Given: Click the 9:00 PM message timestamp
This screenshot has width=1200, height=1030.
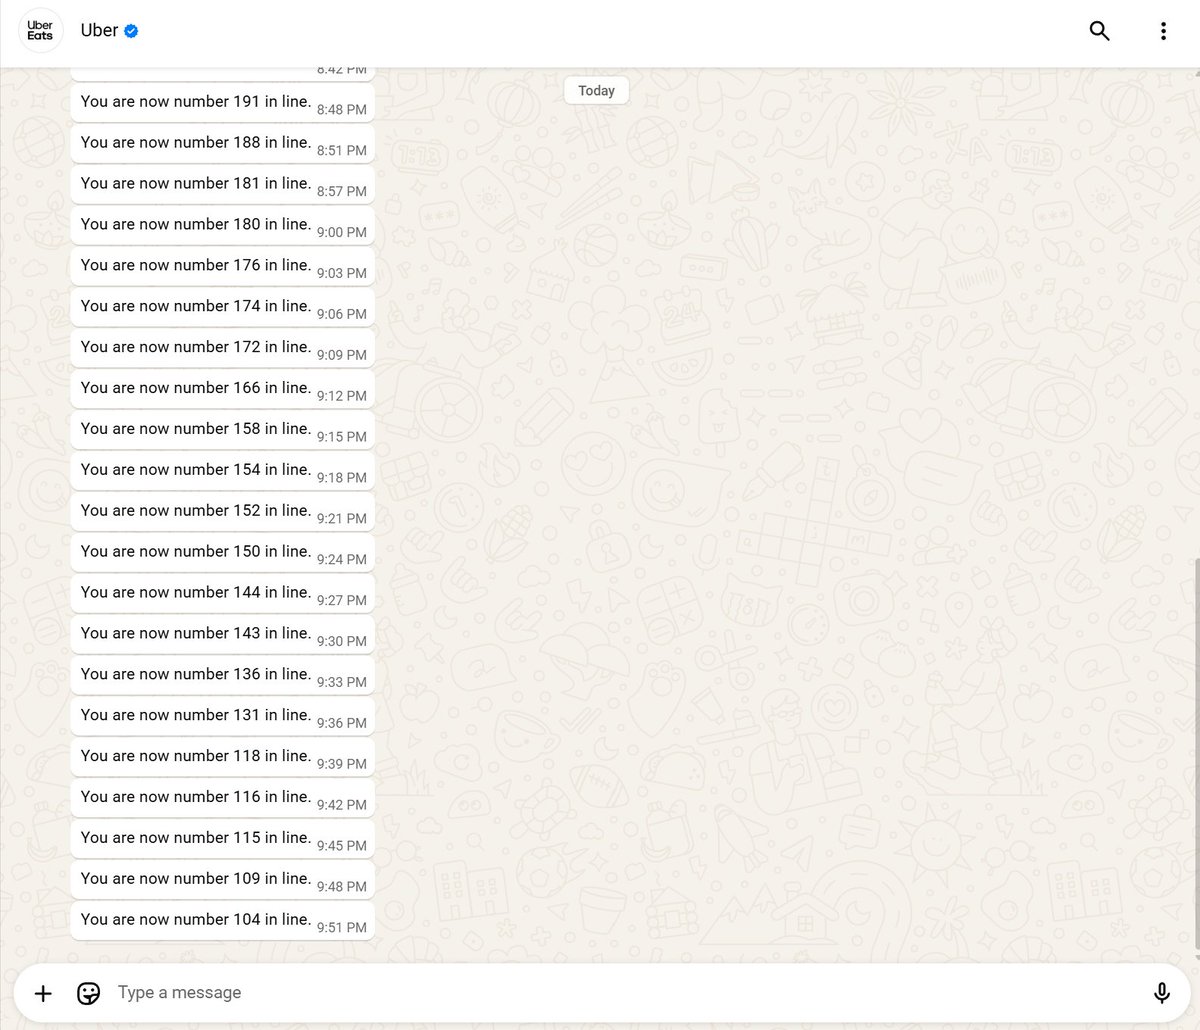Looking at the screenshot, I should pos(342,233).
